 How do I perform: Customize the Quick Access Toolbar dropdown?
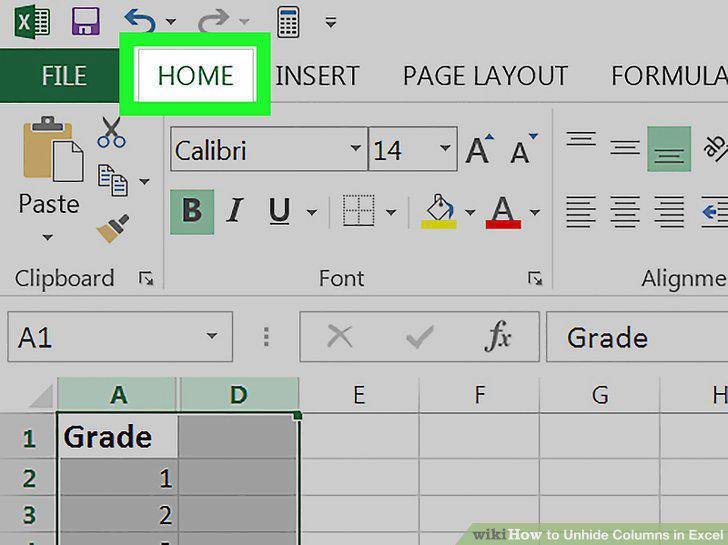pyautogui.click(x=331, y=22)
